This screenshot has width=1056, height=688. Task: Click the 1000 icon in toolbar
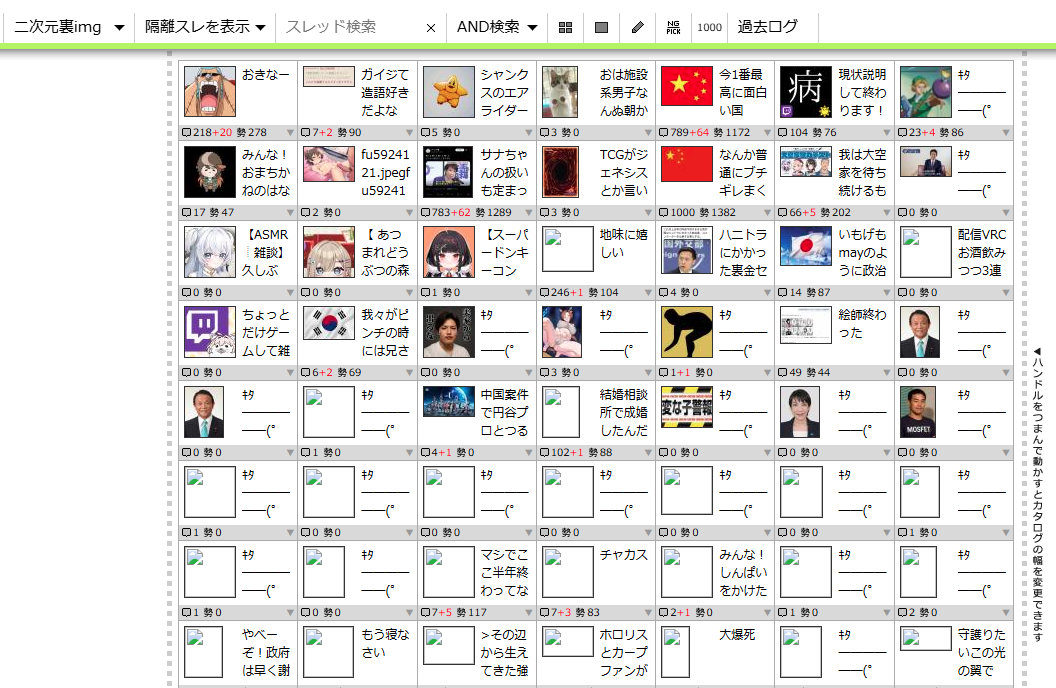pos(709,27)
